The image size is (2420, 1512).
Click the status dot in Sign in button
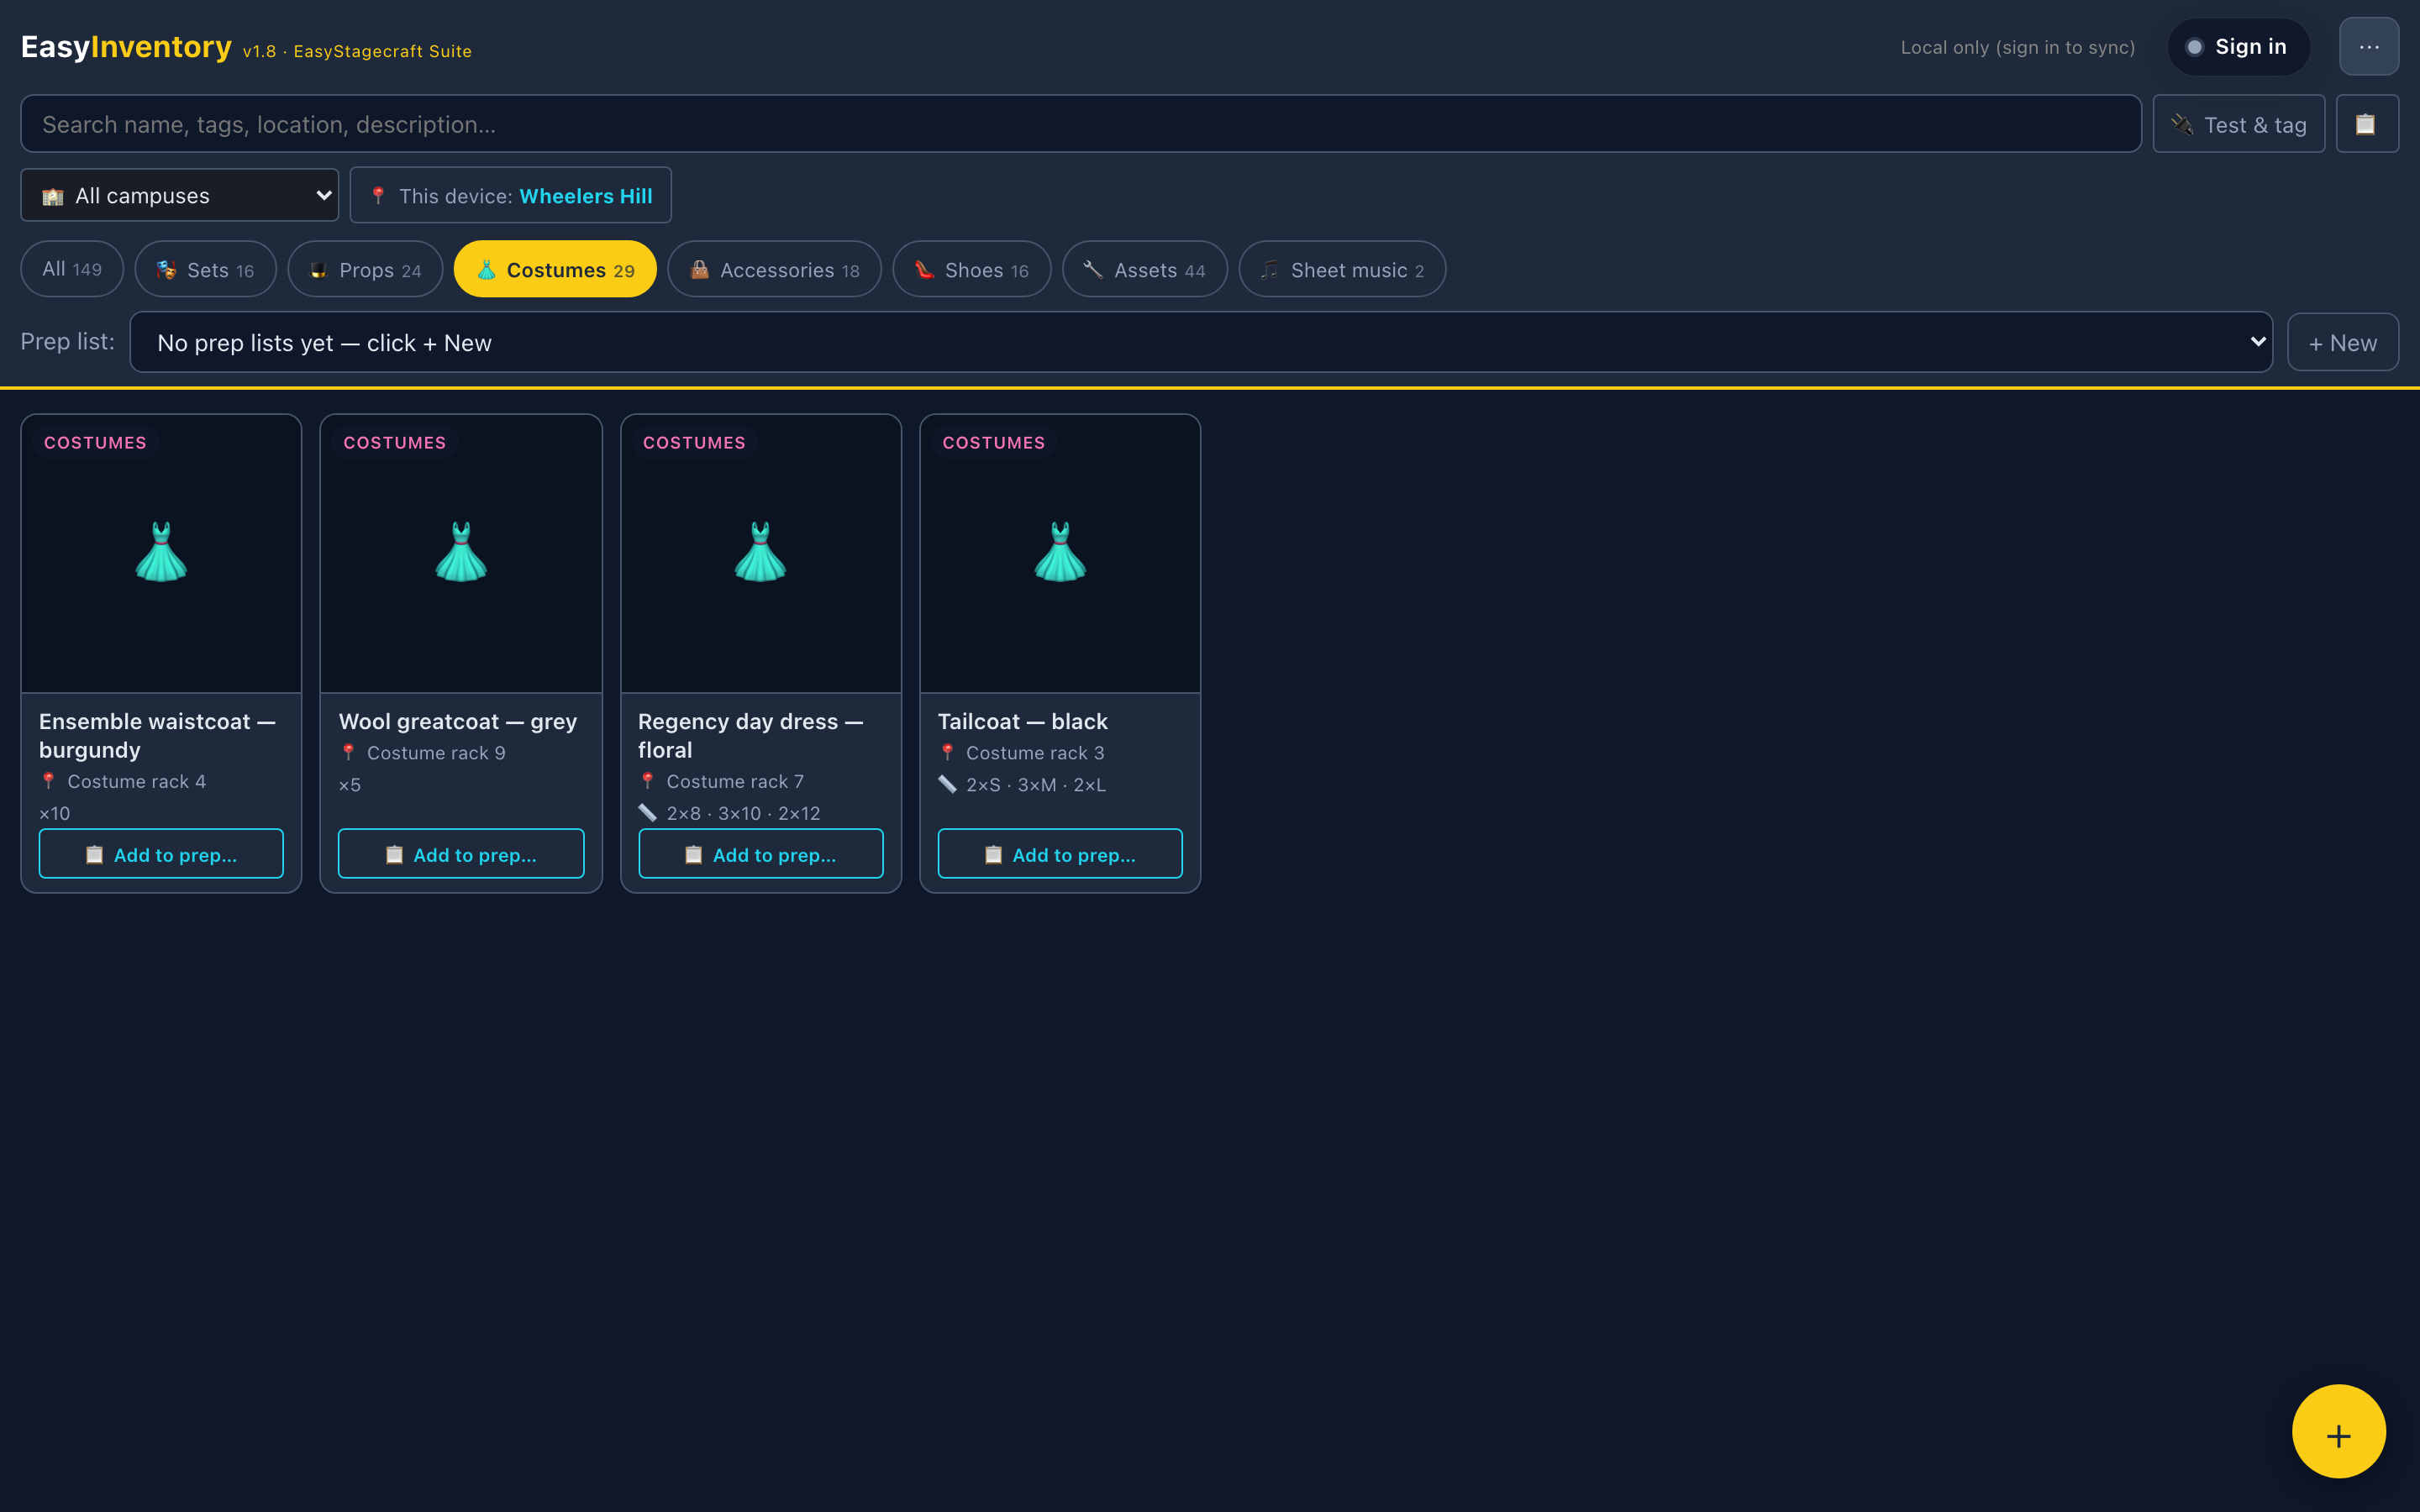coord(2194,47)
